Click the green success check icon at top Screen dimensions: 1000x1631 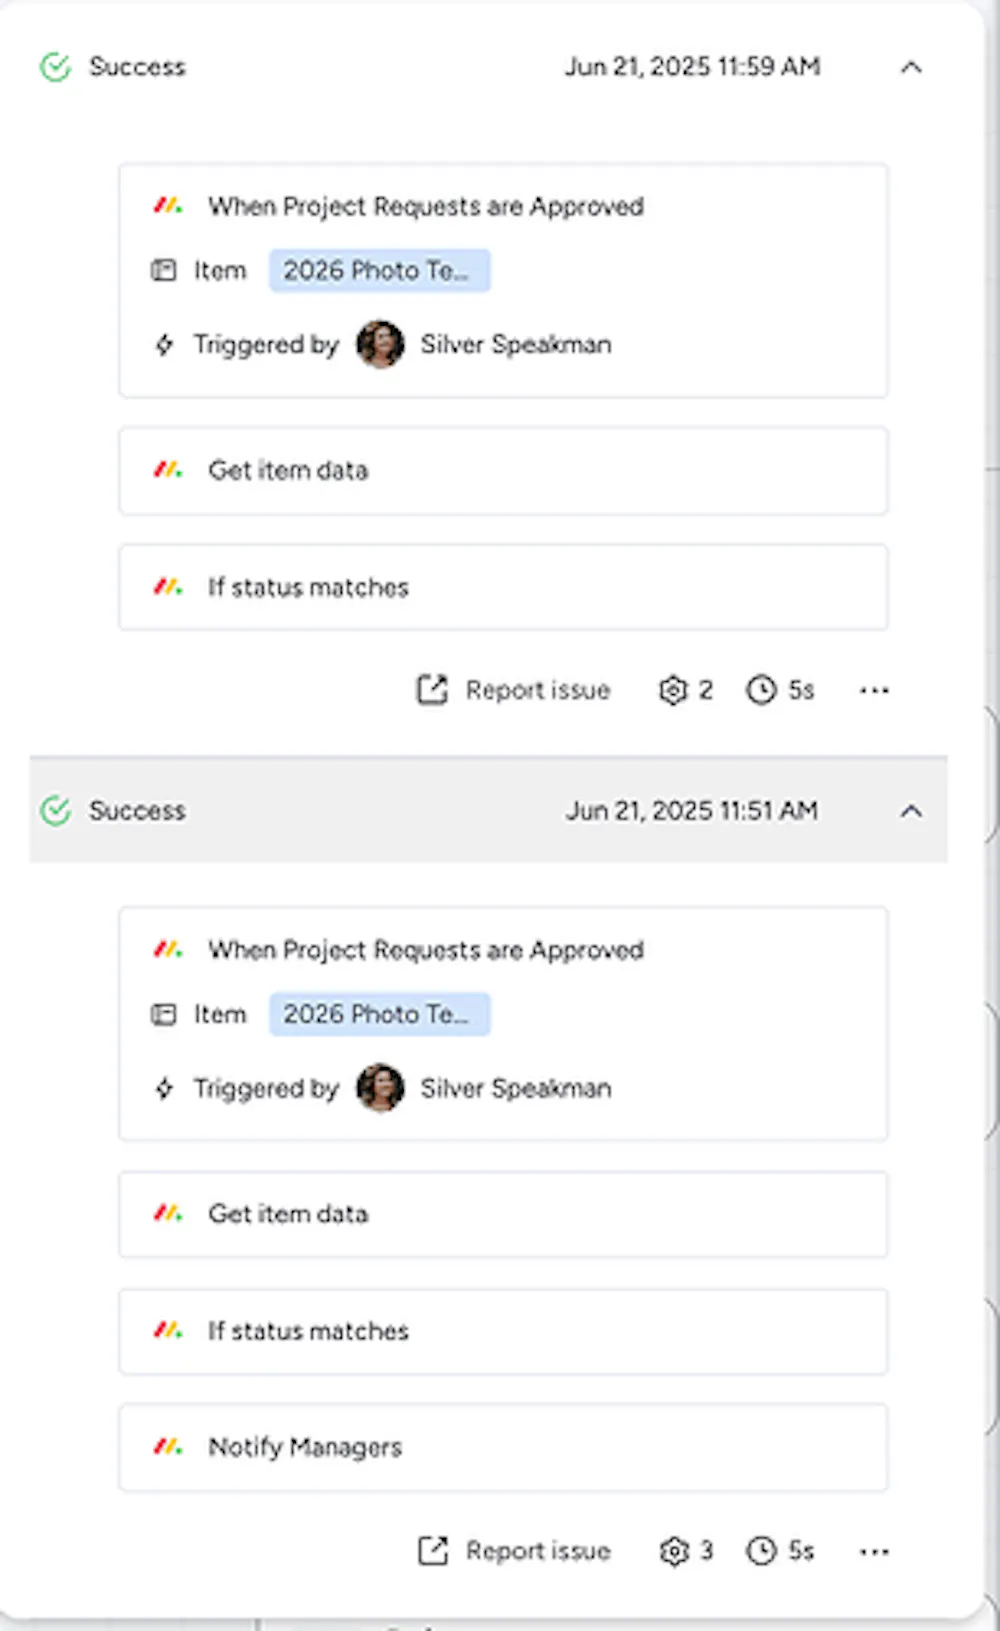pyautogui.click(x=56, y=67)
